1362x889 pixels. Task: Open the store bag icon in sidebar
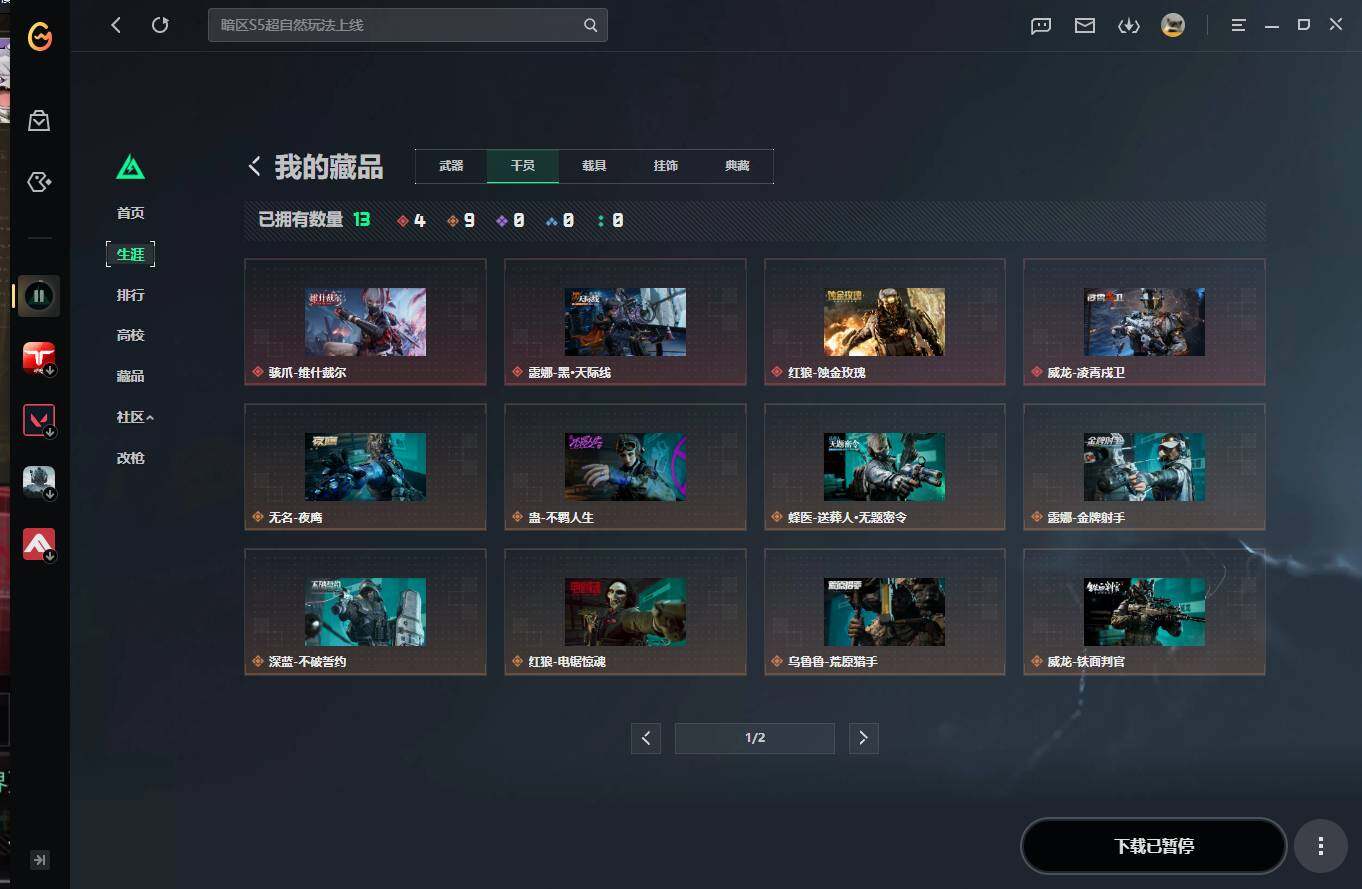coord(39,121)
